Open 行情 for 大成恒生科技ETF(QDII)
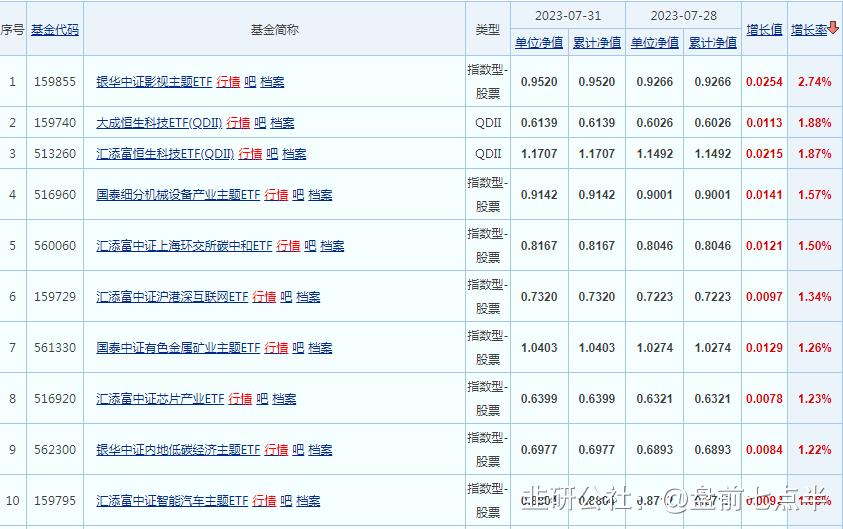Viewport: 843px width, 529px height. coord(238,123)
